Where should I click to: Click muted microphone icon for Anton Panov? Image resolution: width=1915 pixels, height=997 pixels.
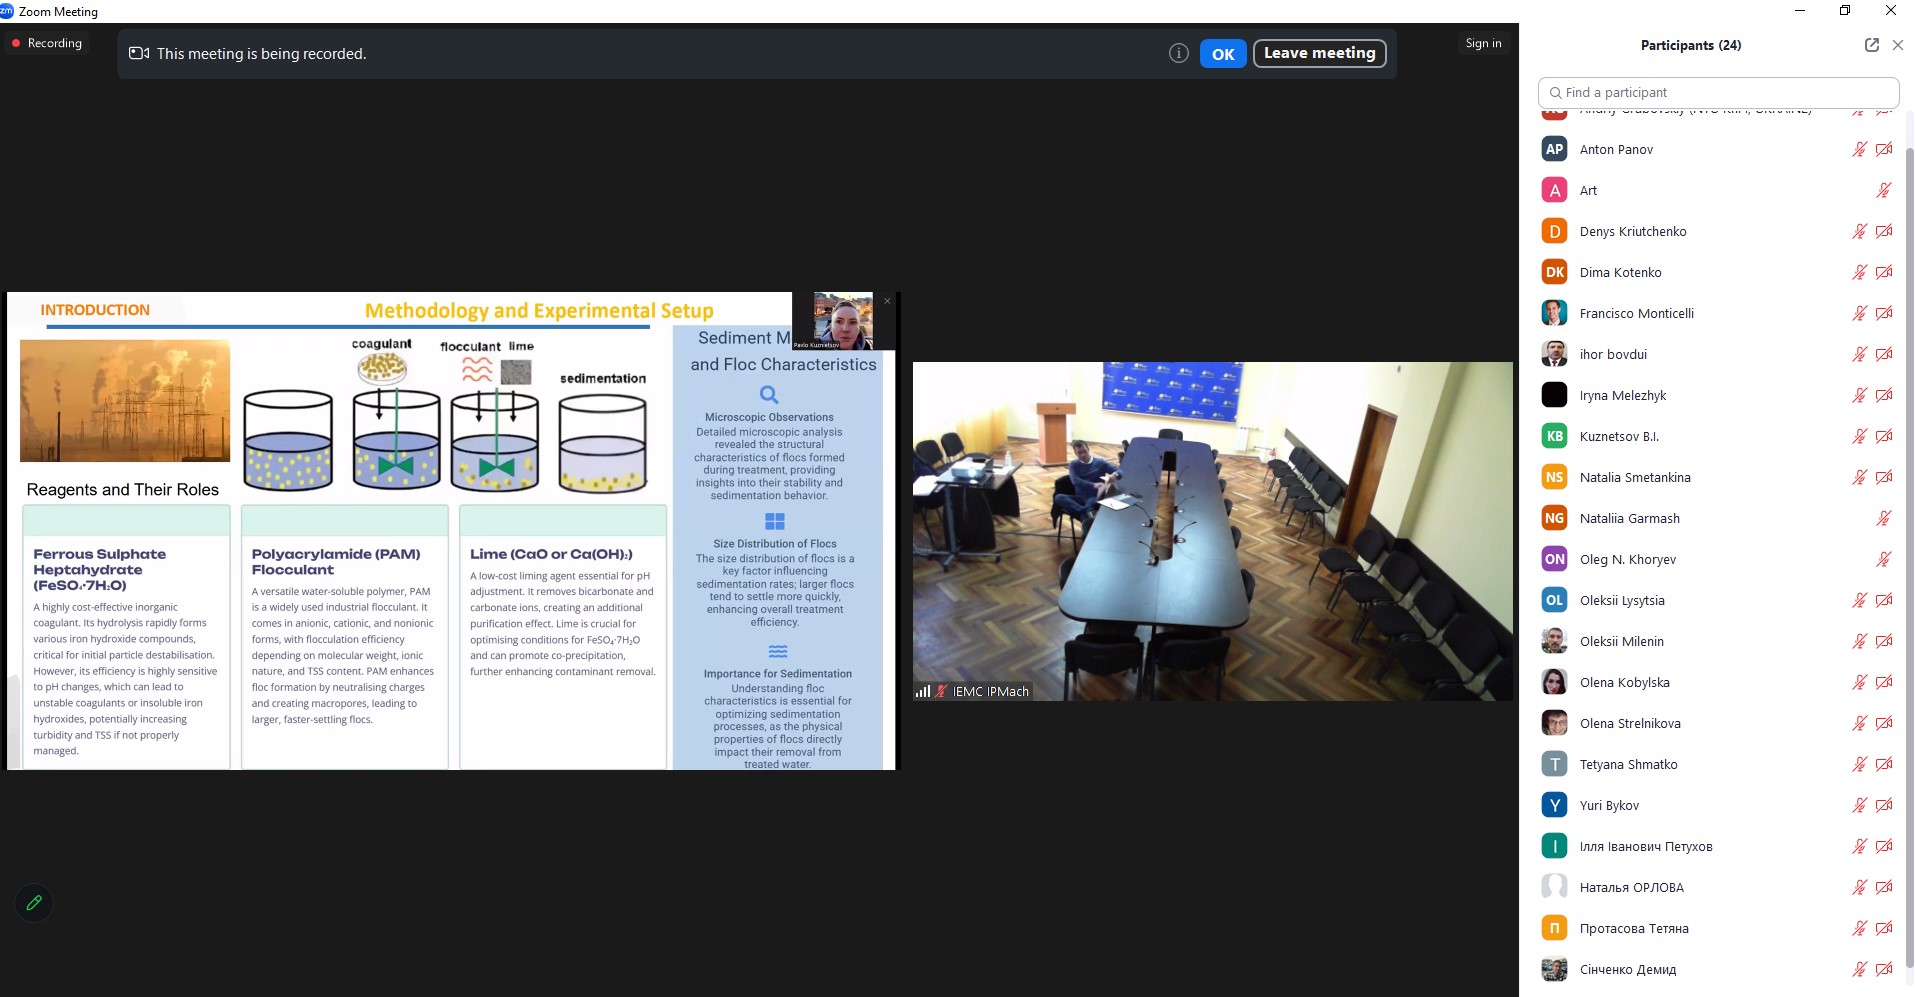(x=1859, y=150)
